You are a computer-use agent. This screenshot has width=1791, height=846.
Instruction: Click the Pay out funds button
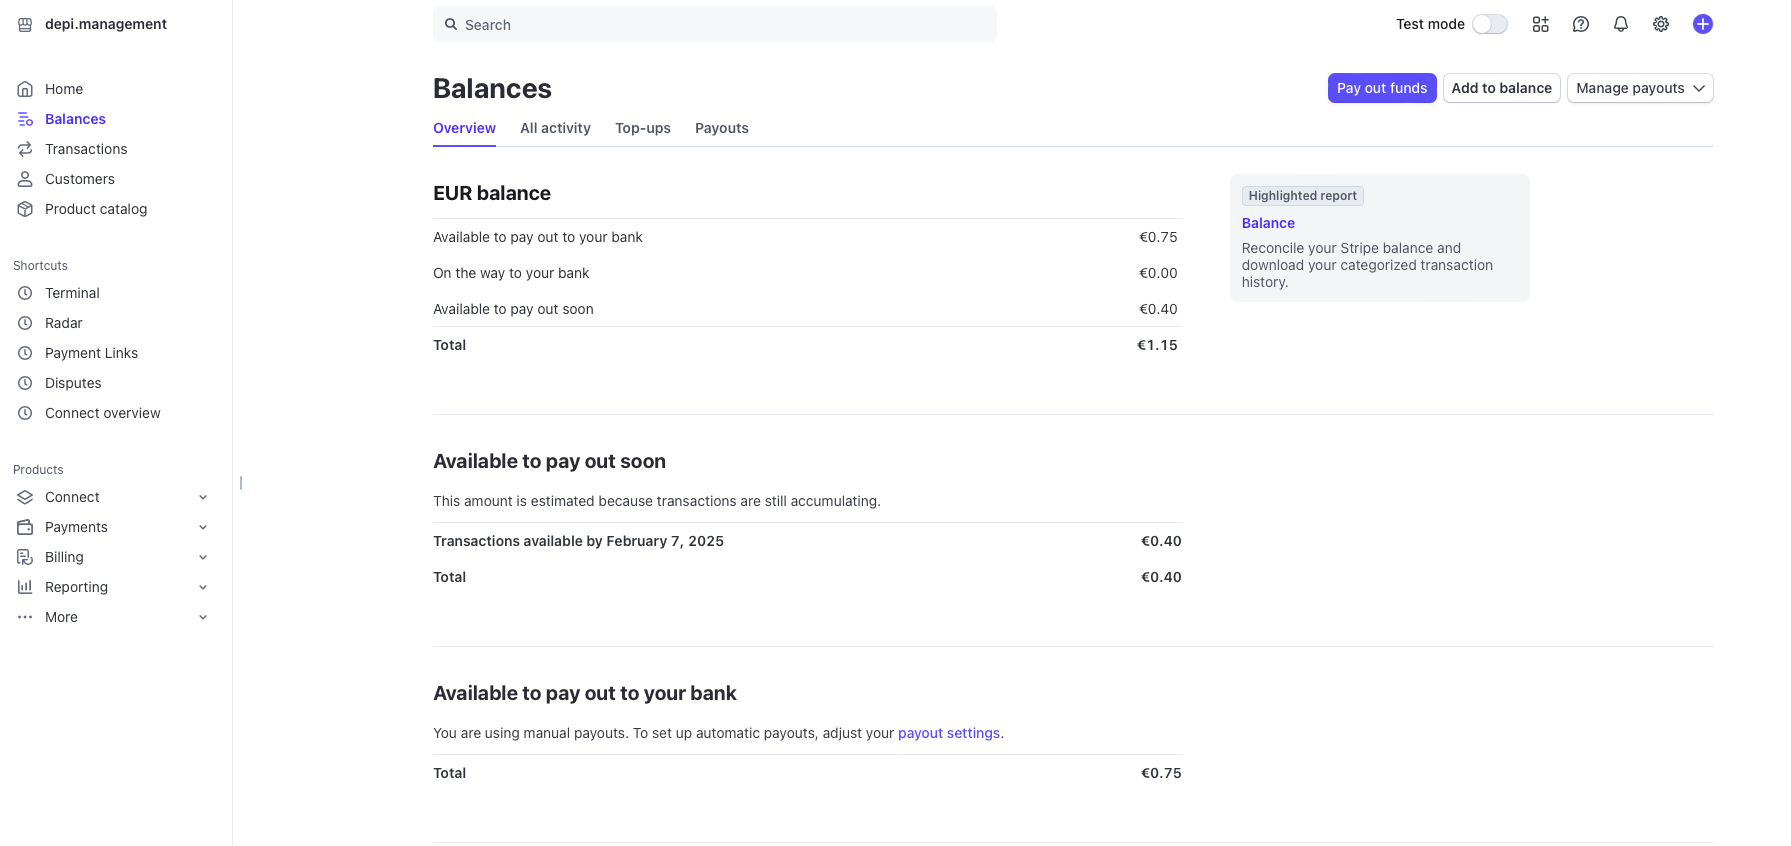click(x=1382, y=88)
